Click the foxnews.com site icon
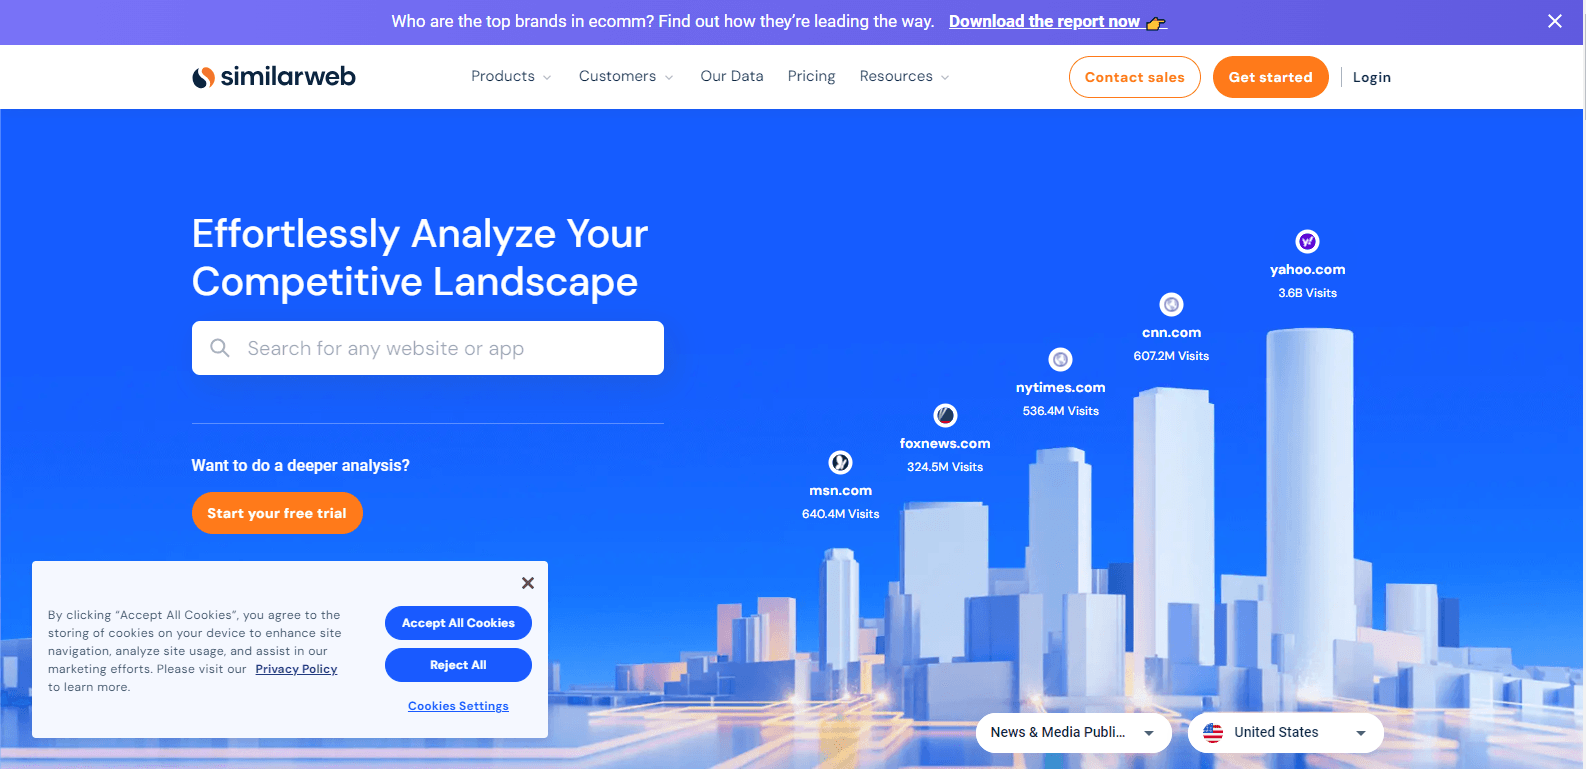1586x769 pixels. (945, 415)
